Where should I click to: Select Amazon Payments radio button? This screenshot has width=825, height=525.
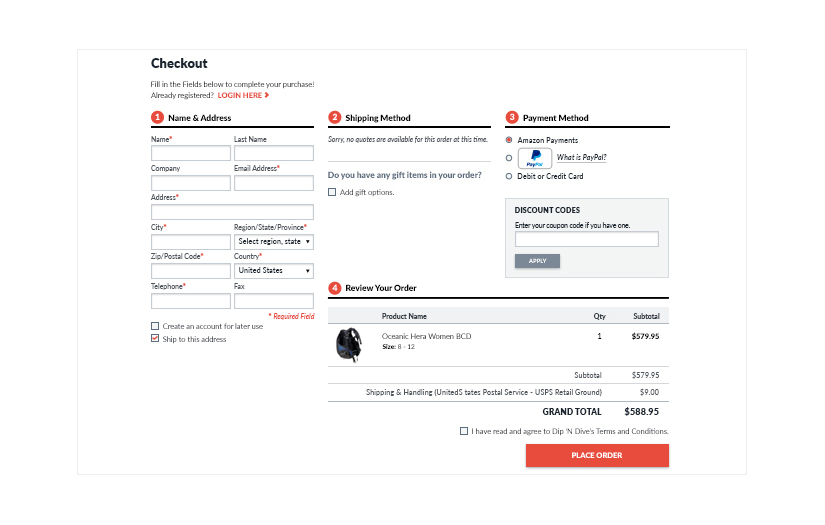pyautogui.click(x=509, y=141)
